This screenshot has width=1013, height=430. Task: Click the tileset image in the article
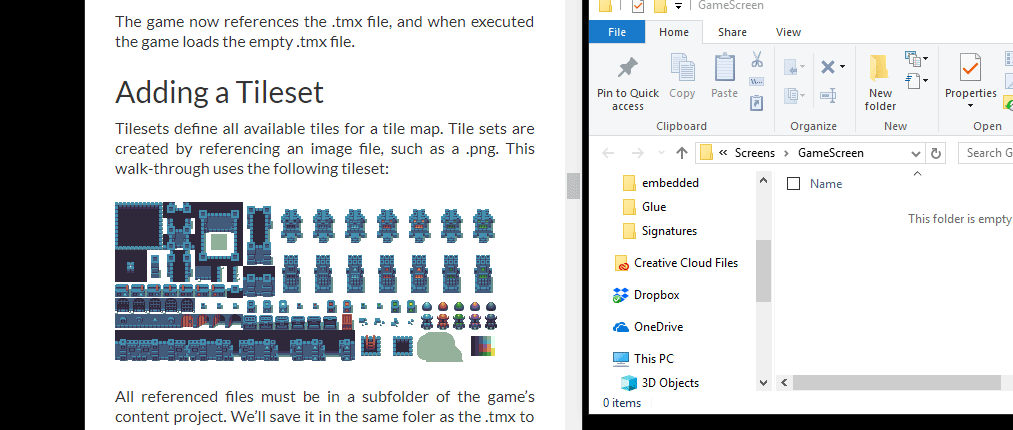pos(305,280)
